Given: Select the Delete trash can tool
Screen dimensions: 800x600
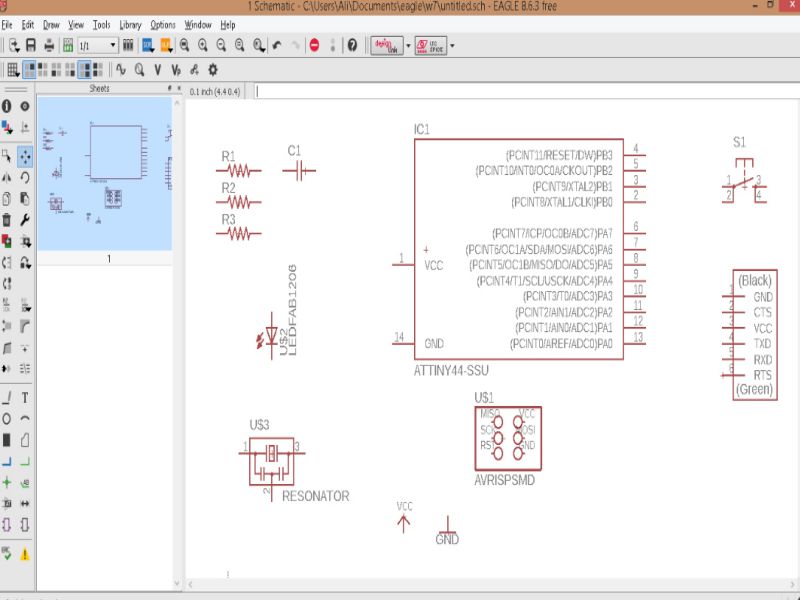Looking at the screenshot, I should 7,220.
